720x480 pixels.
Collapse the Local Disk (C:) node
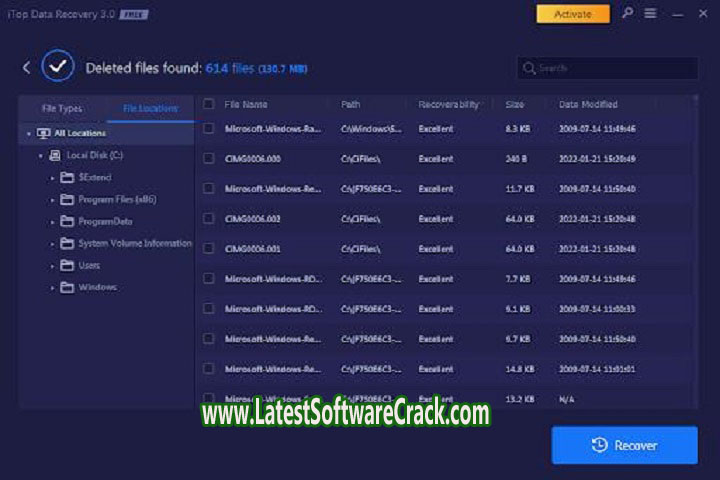41,156
